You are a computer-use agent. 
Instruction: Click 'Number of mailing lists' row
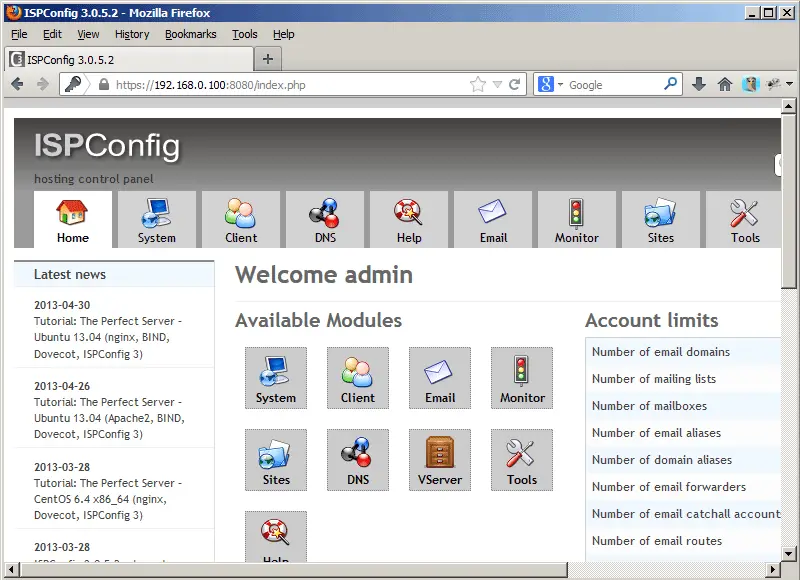(683, 379)
